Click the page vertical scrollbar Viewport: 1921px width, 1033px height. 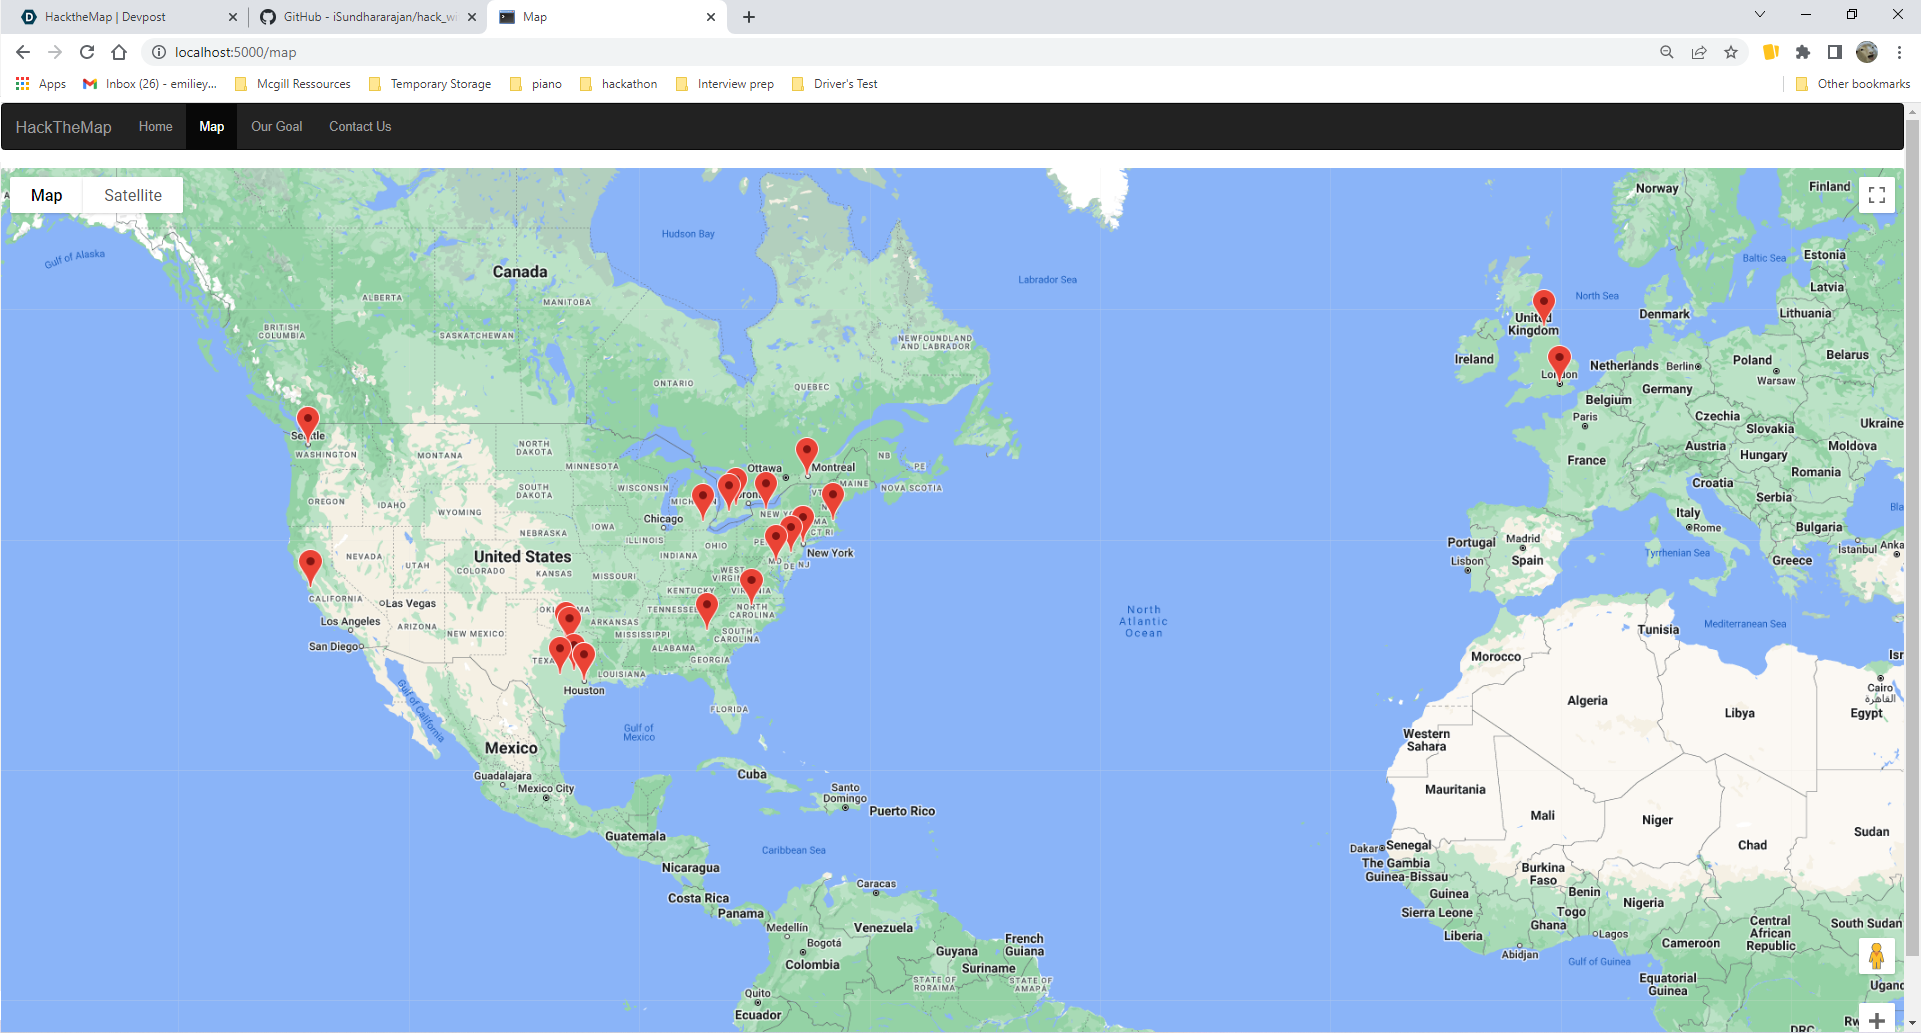[x=1912, y=540]
